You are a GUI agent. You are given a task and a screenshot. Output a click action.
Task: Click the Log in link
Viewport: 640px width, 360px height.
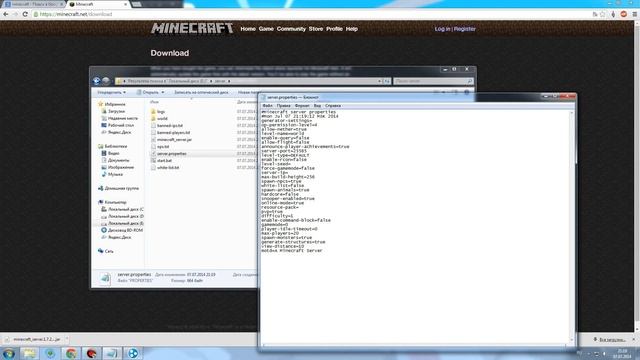(442, 29)
